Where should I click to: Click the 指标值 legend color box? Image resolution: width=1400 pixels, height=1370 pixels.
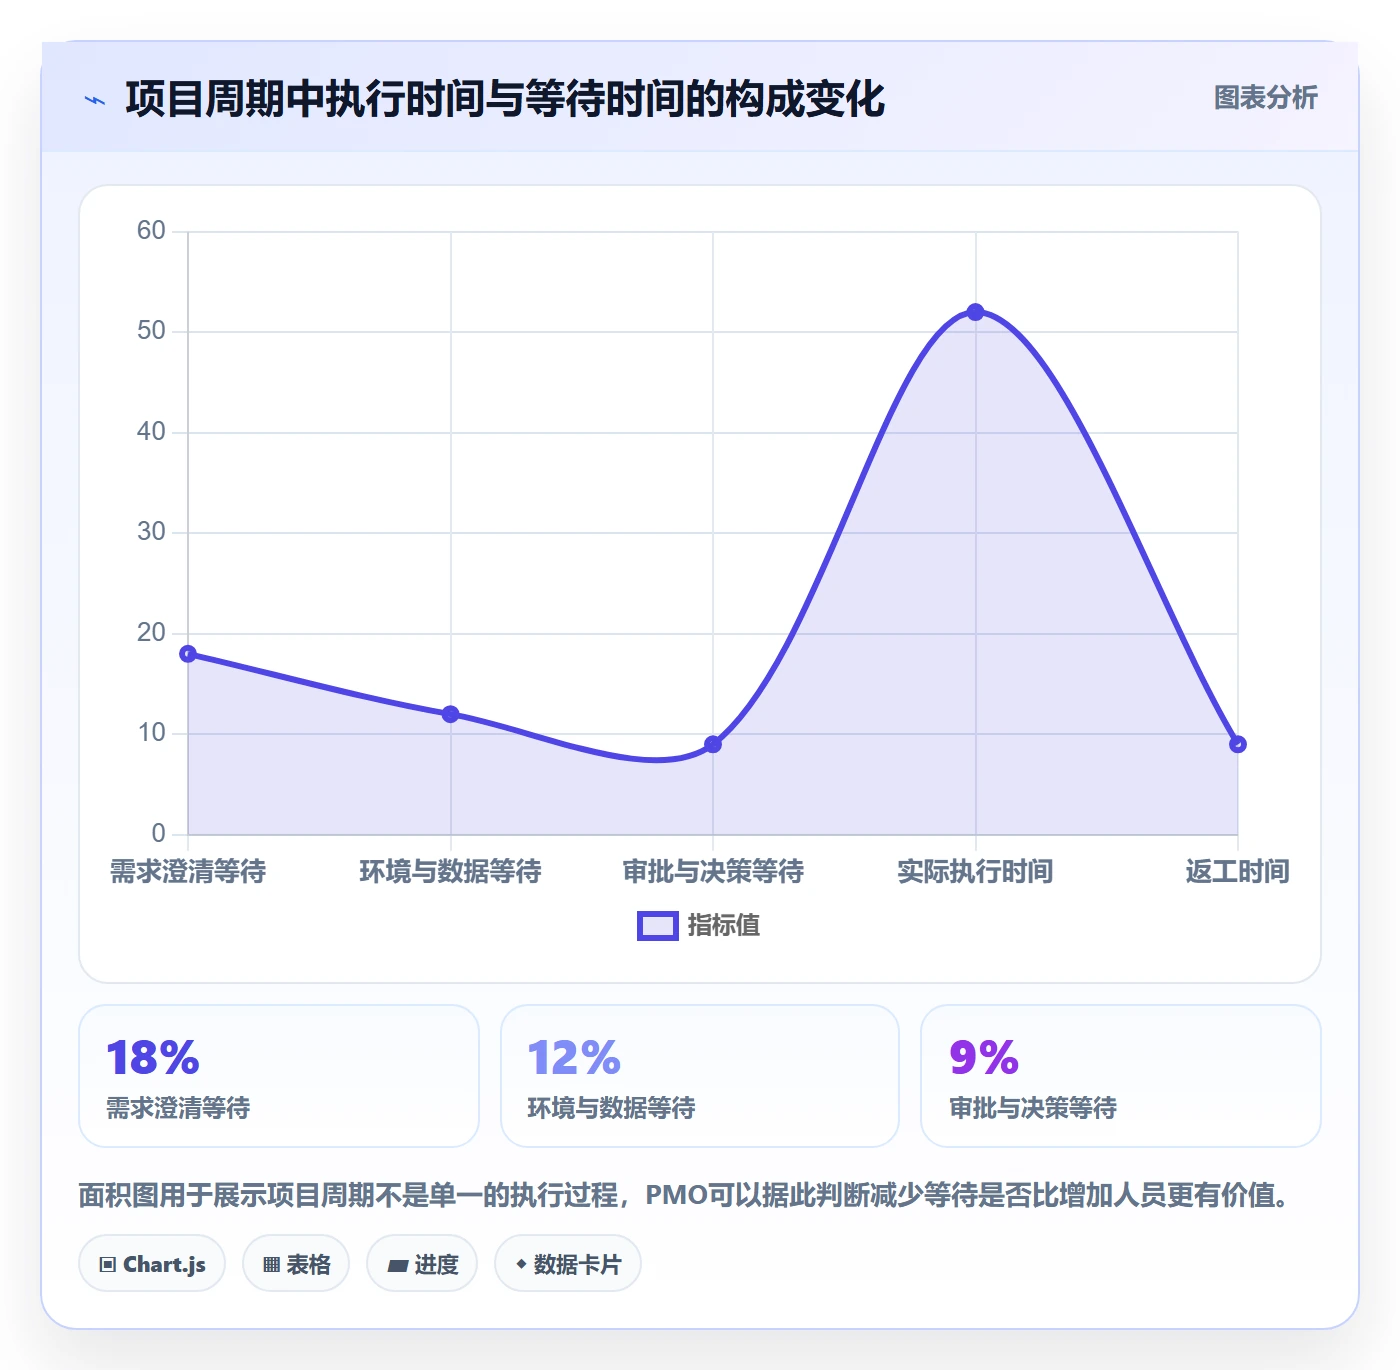tap(658, 926)
